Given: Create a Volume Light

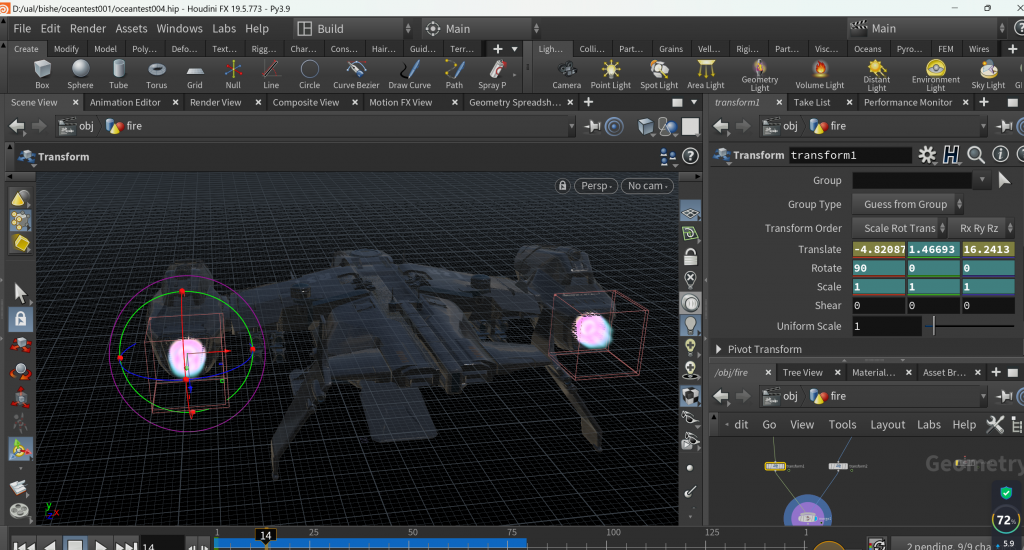Looking at the screenshot, I should [820, 74].
